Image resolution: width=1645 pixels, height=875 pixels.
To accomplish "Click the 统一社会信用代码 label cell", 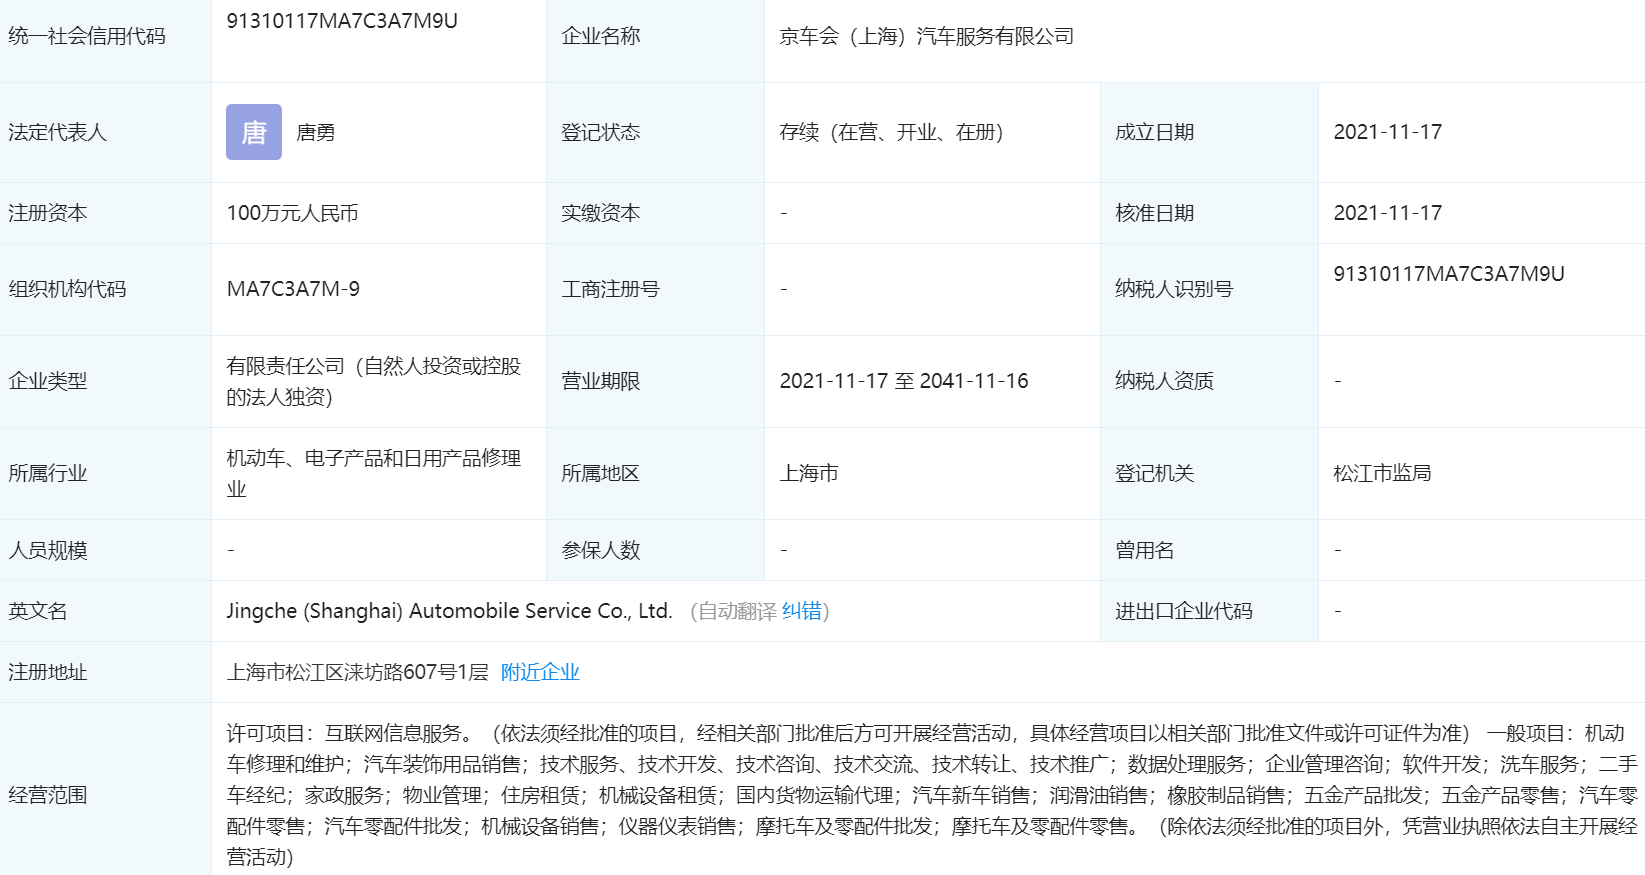I will click(106, 41).
